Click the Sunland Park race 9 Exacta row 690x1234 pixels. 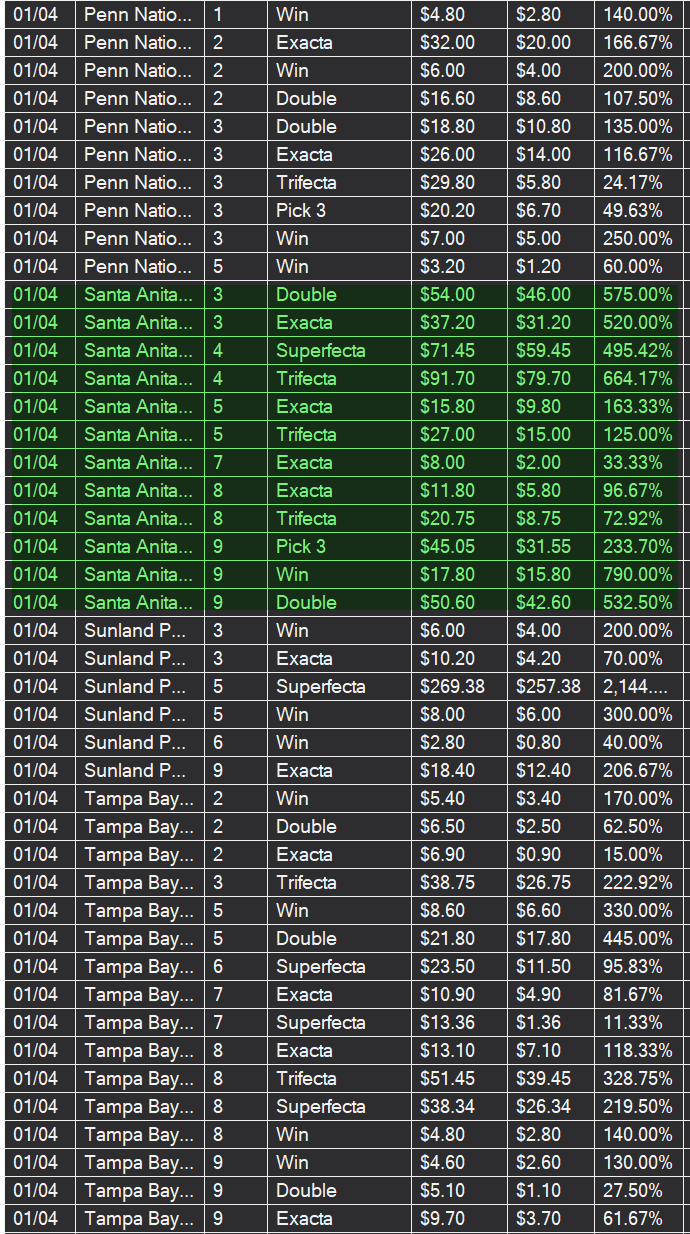pyautogui.click(x=345, y=771)
